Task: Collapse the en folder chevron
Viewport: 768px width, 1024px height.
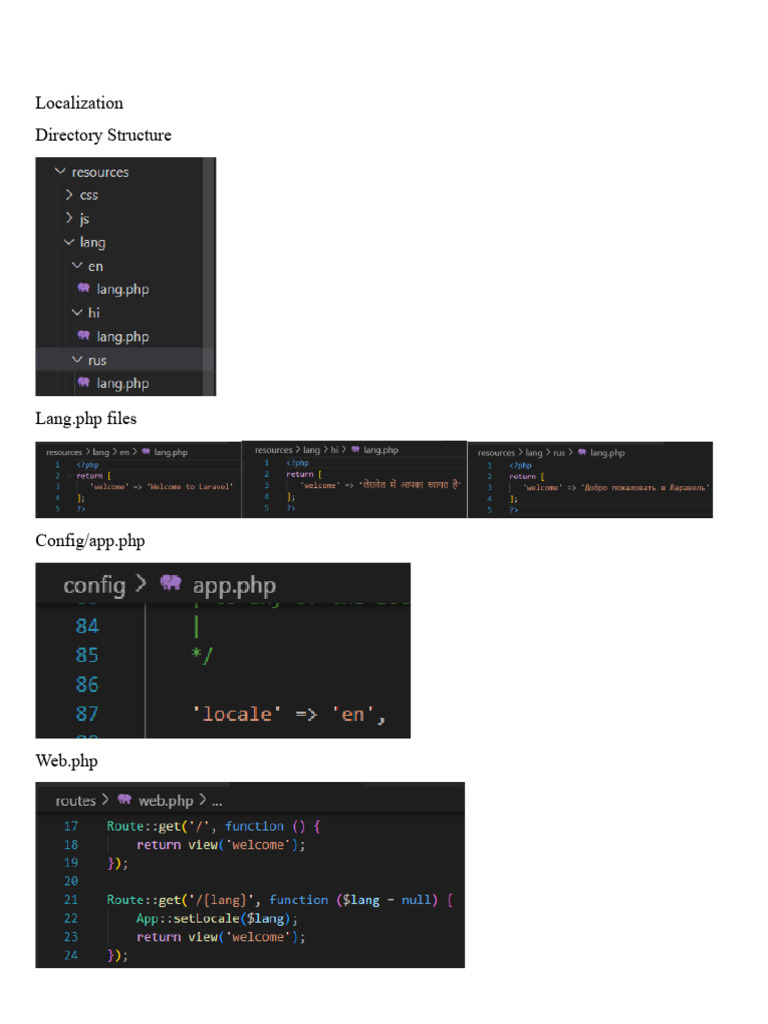Action: (x=77, y=265)
